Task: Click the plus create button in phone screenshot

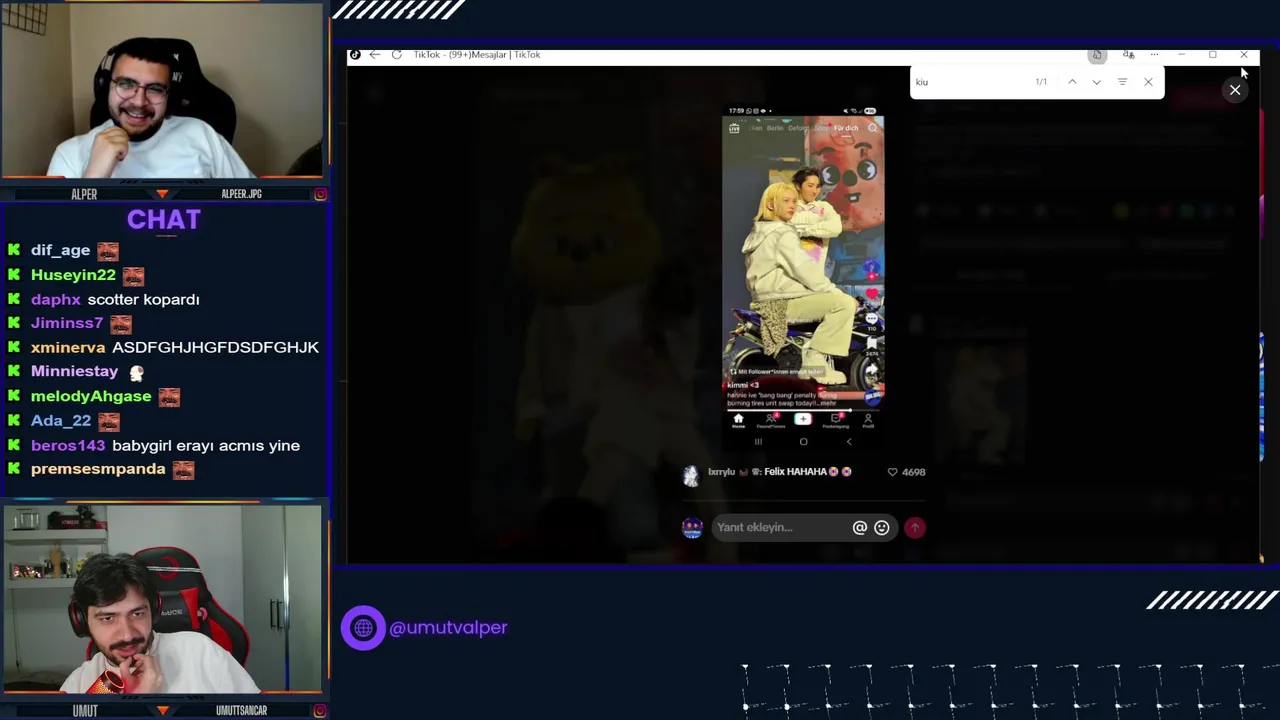Action: tap(803, 419)
